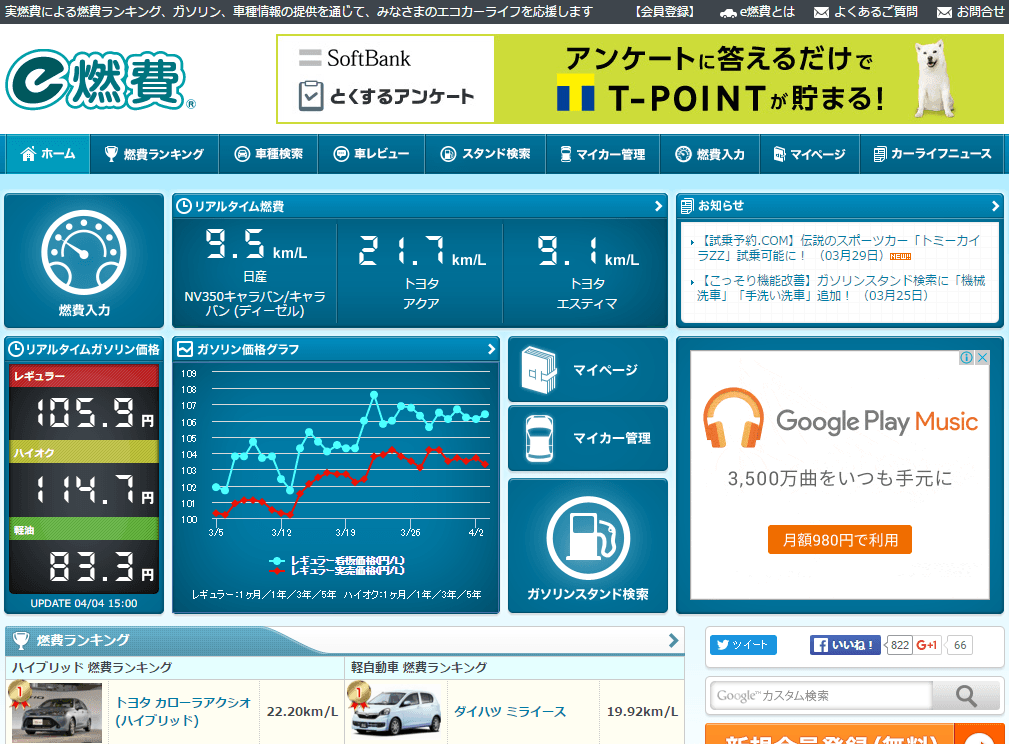Screen dimensions: 1009x744
Task: Click the マイカー管理 car icon tile
Action: pyautogui.click(x=588, y=438)
